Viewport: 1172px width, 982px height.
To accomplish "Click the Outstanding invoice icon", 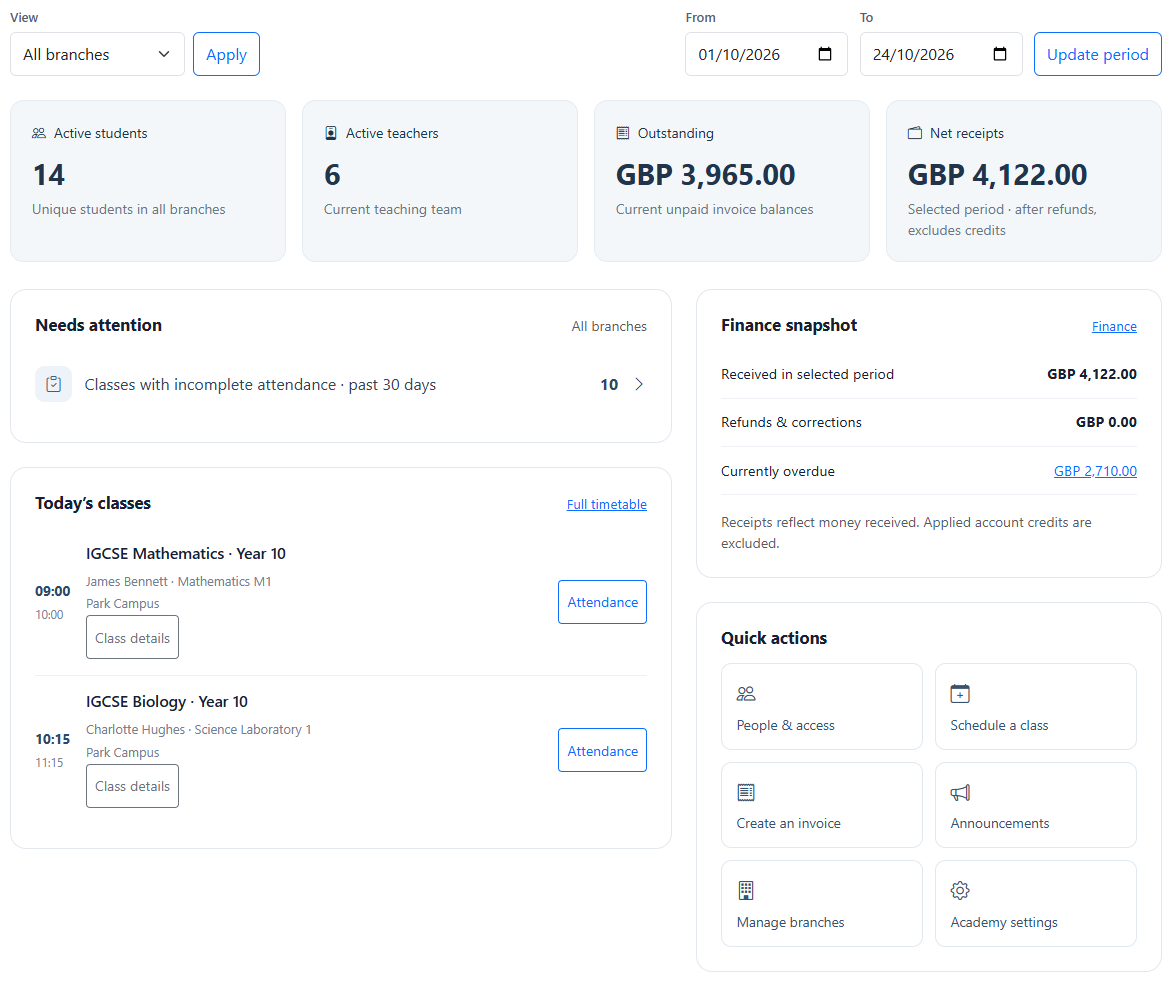I will [x=623, y=133].
